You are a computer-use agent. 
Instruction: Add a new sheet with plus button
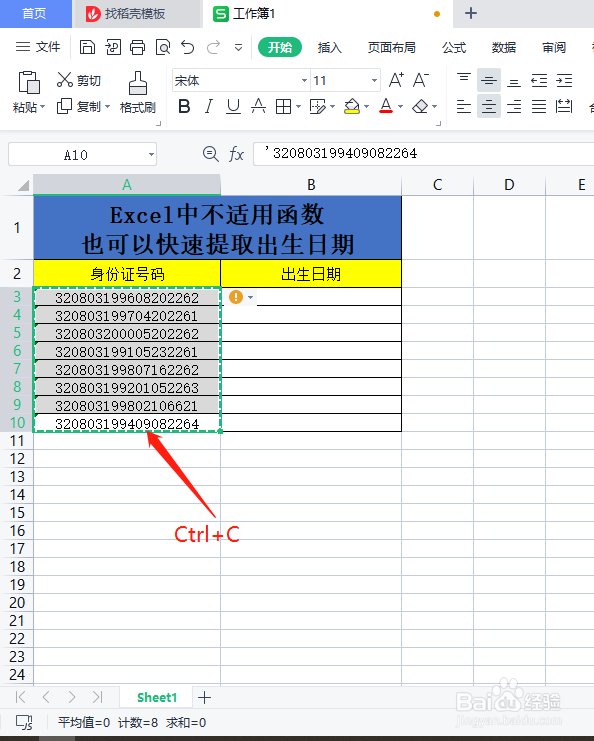204,698
